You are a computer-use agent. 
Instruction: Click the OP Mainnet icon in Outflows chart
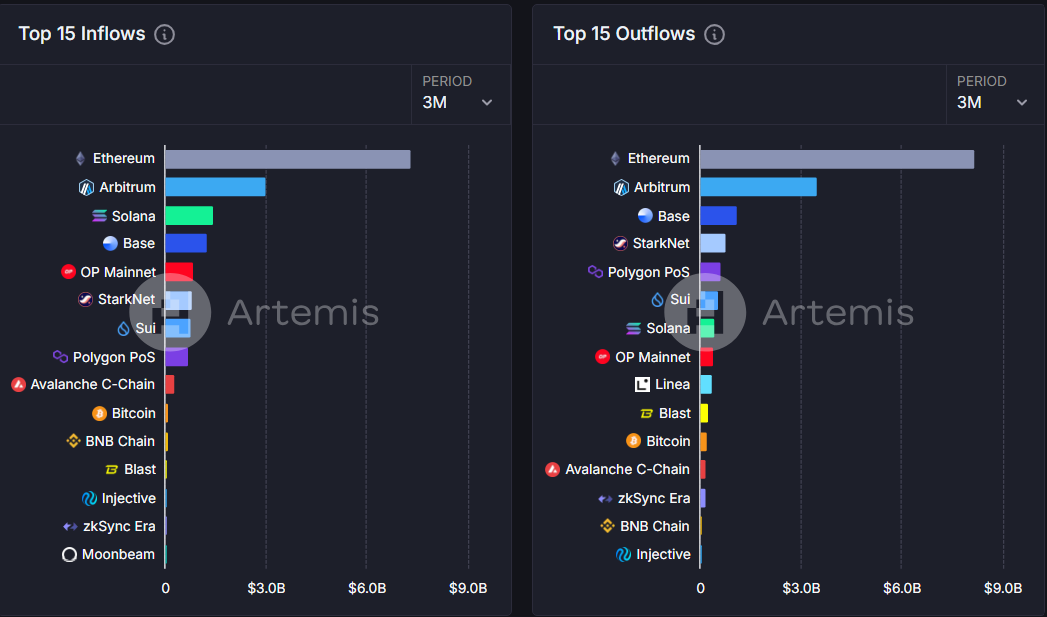tap(602, 357)
